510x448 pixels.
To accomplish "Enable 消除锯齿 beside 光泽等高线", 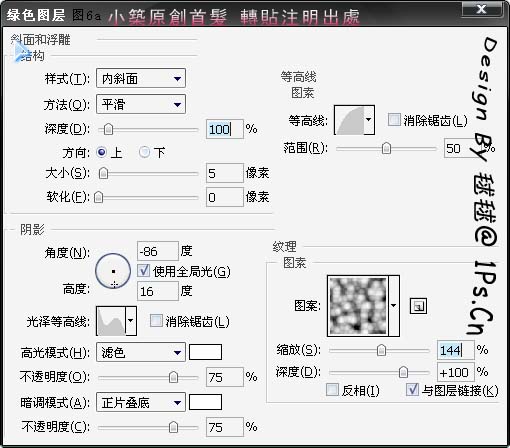I will (x=156, y=321).
